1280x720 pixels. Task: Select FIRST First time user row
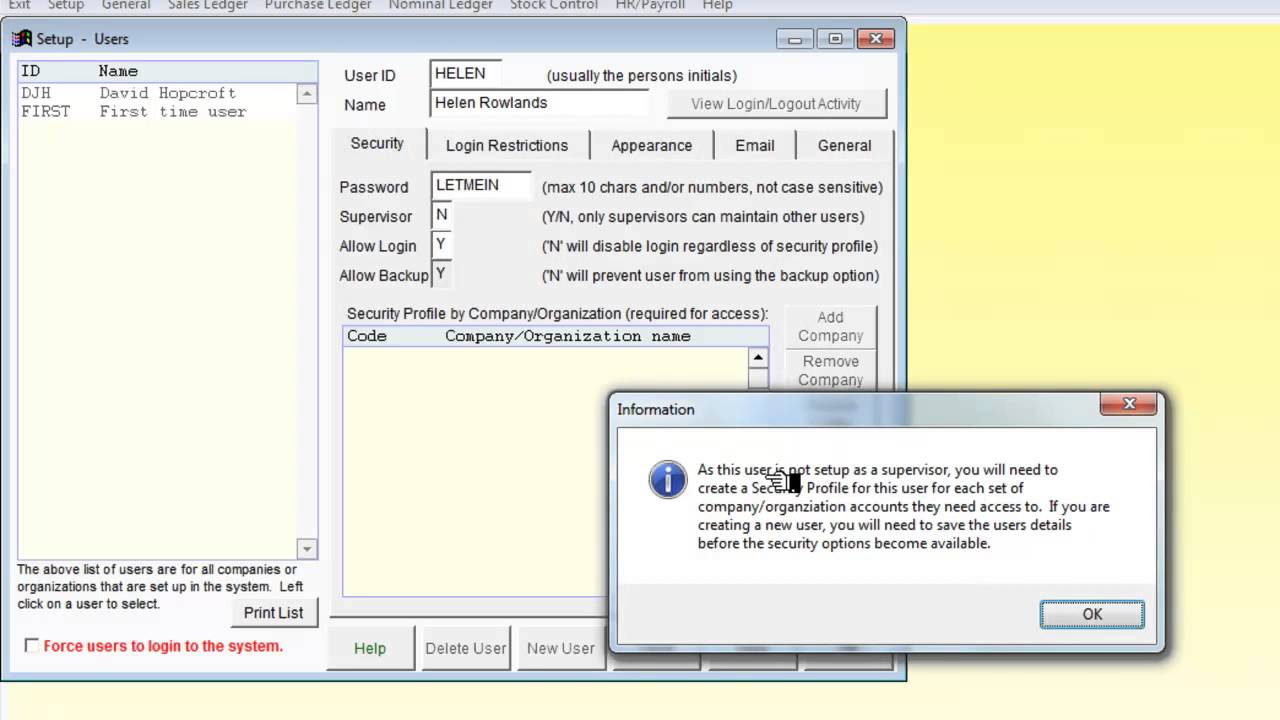(158, 112)
